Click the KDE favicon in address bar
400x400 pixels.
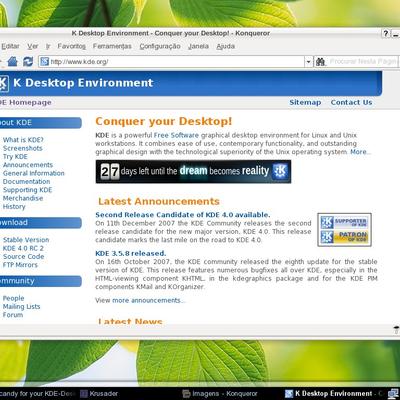point(45,62)
